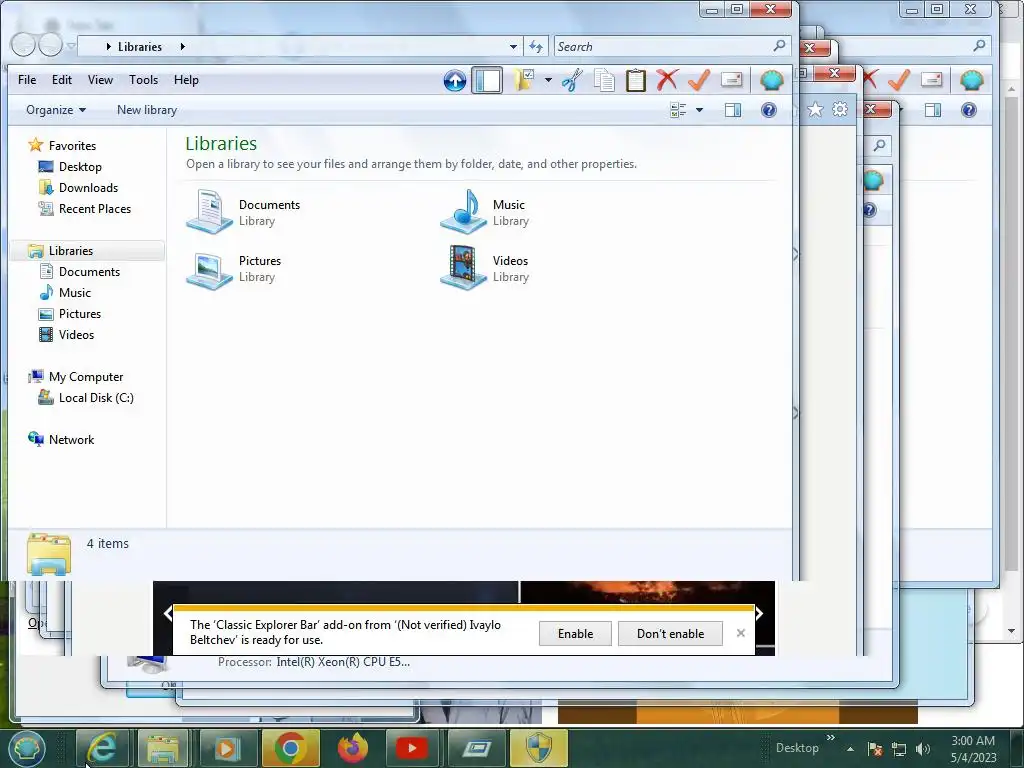Click the volume speaker tray icon
Image resolution: width=1024 pixels, height=768 pixels.
point(922,749)
